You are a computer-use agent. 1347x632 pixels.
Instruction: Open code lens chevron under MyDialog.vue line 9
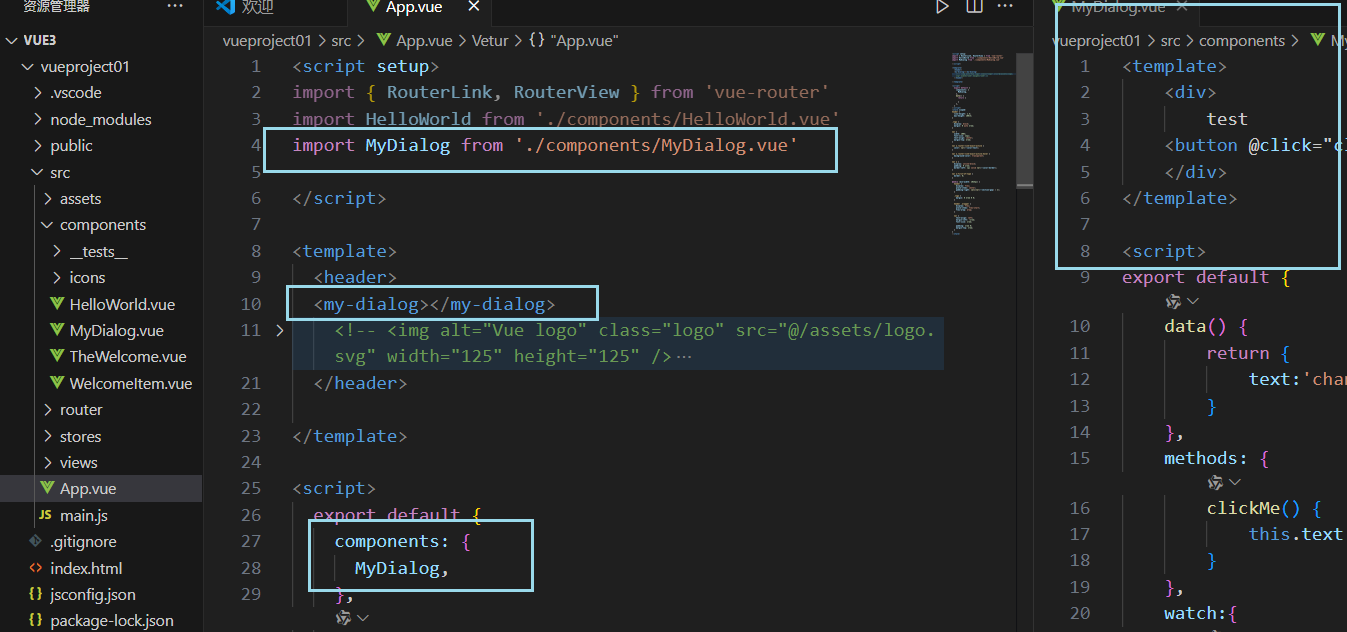point(1192,300)
